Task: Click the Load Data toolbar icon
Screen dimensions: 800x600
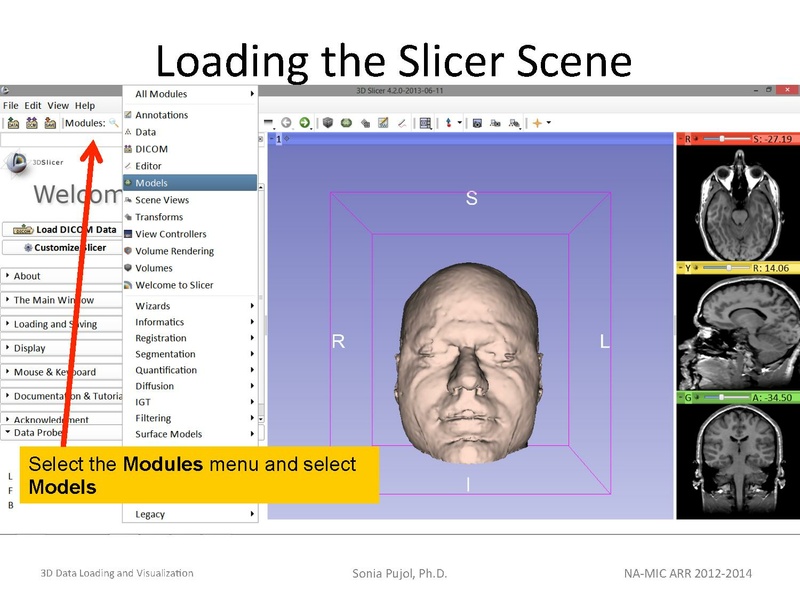Action: [x=13, y=123]
